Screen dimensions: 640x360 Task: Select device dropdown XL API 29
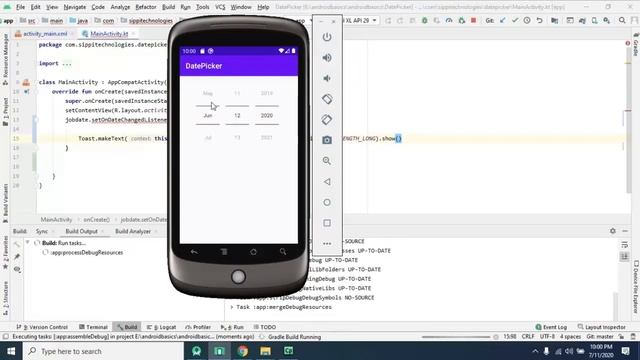tap(361, 20)
